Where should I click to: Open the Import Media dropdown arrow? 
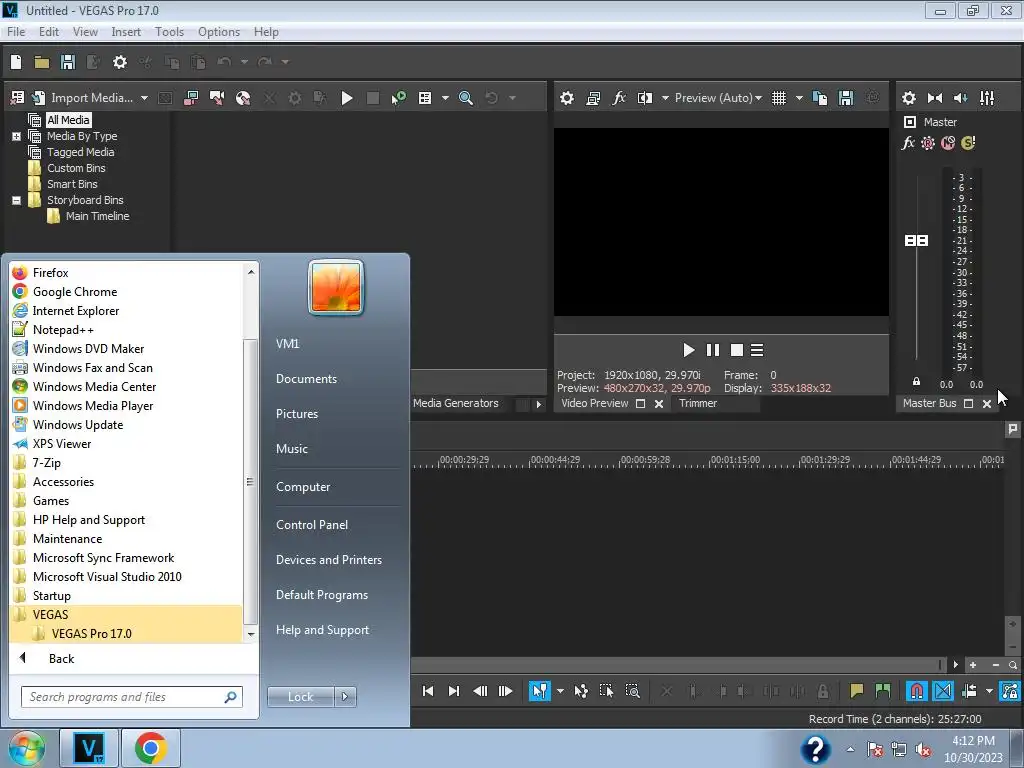[144, 98]
